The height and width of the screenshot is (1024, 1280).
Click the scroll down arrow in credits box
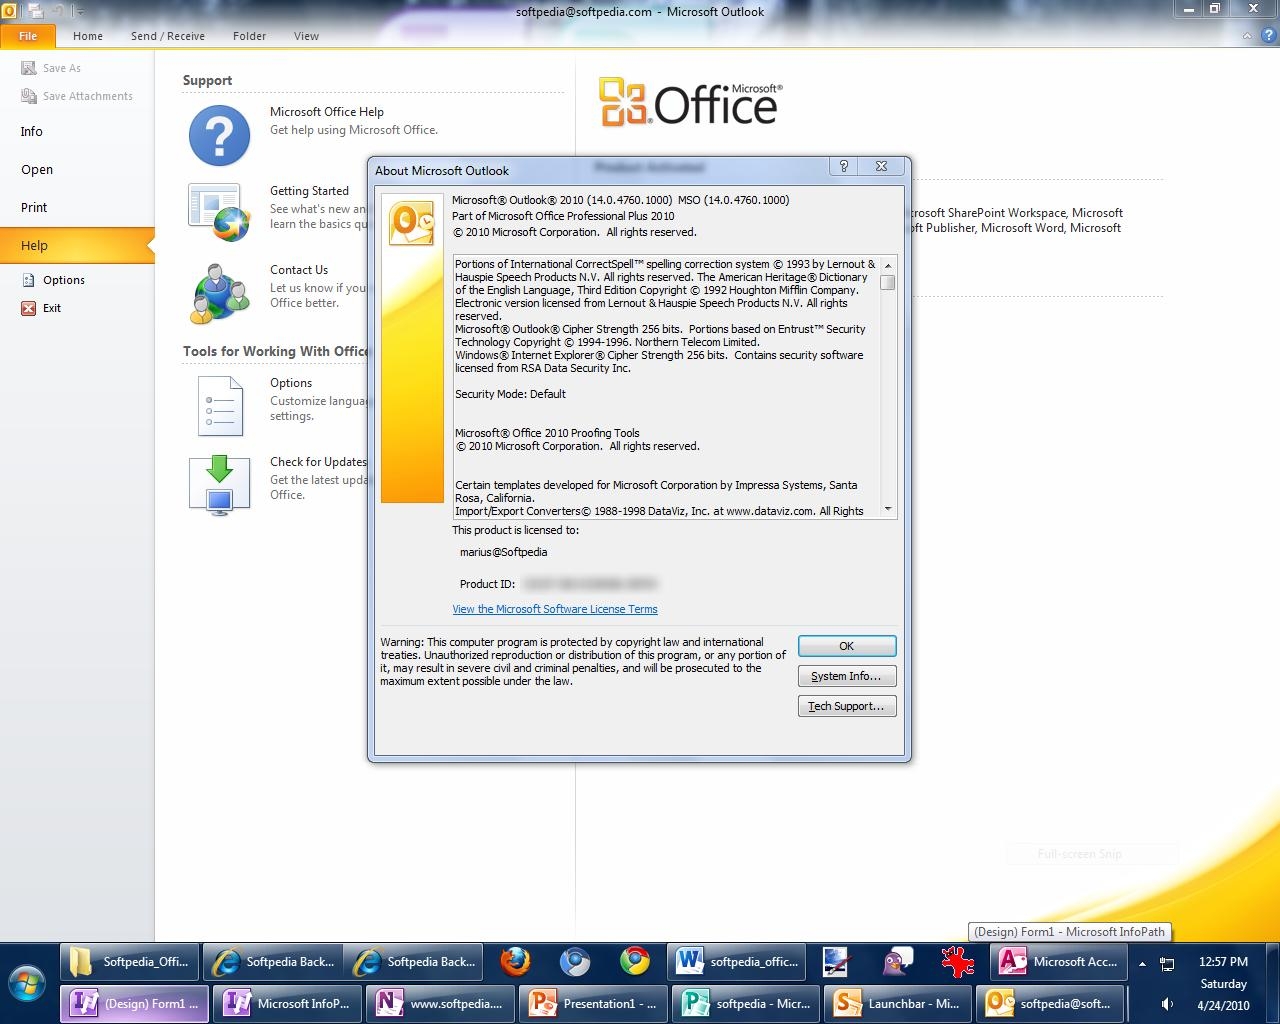(x=888, y=509)
